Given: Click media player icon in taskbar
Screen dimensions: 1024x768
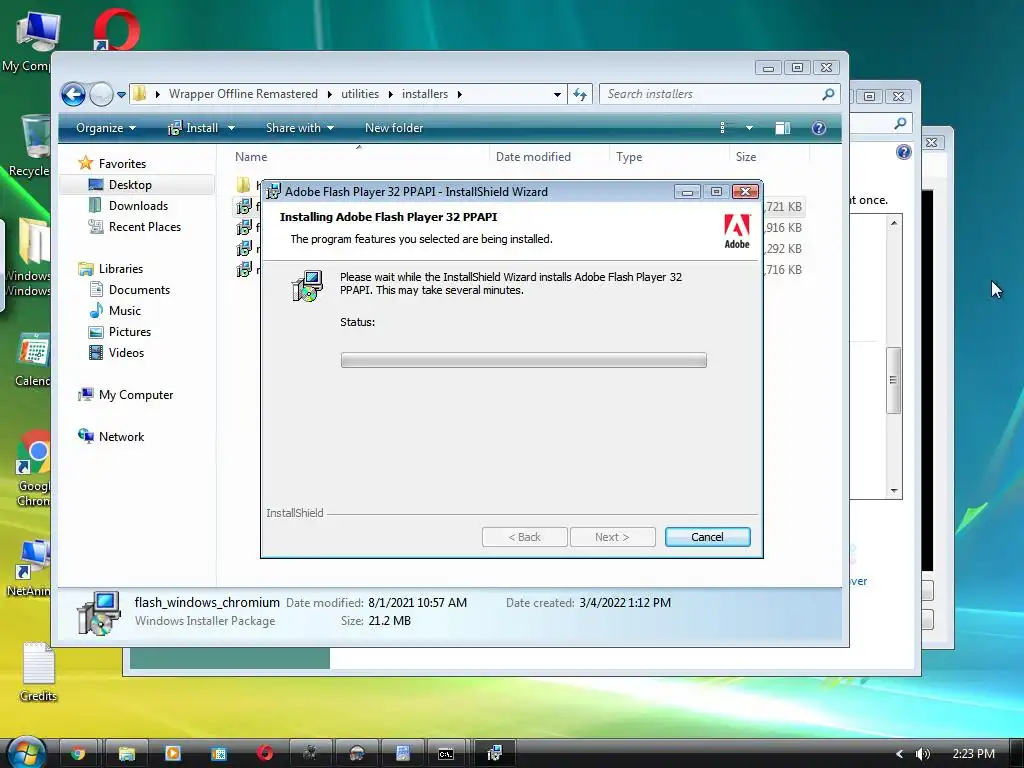Looking at the screenshot, I should click(172, 754).
